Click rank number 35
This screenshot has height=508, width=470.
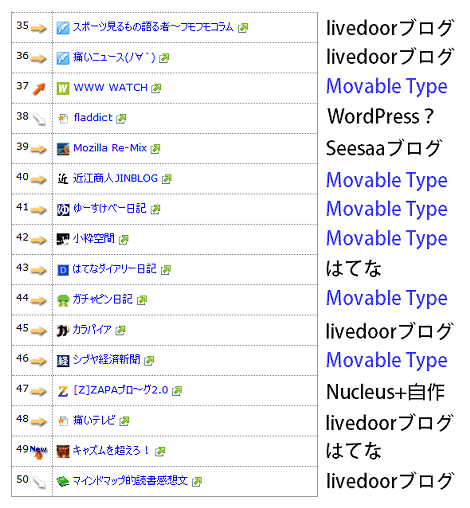click(x=22, y=25)
